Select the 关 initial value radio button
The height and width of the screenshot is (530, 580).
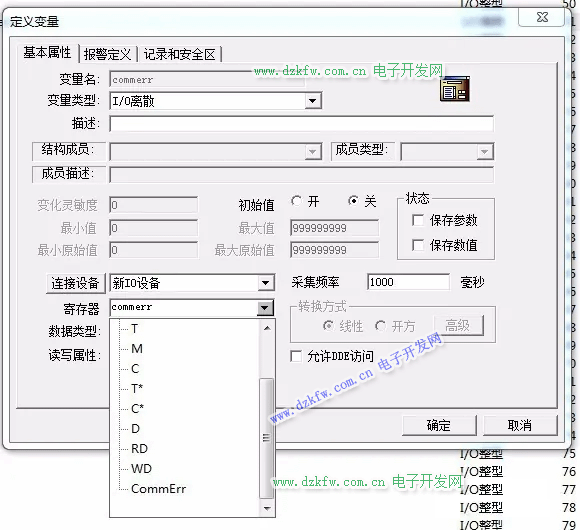pyautogui.click(x=353, y=201)
